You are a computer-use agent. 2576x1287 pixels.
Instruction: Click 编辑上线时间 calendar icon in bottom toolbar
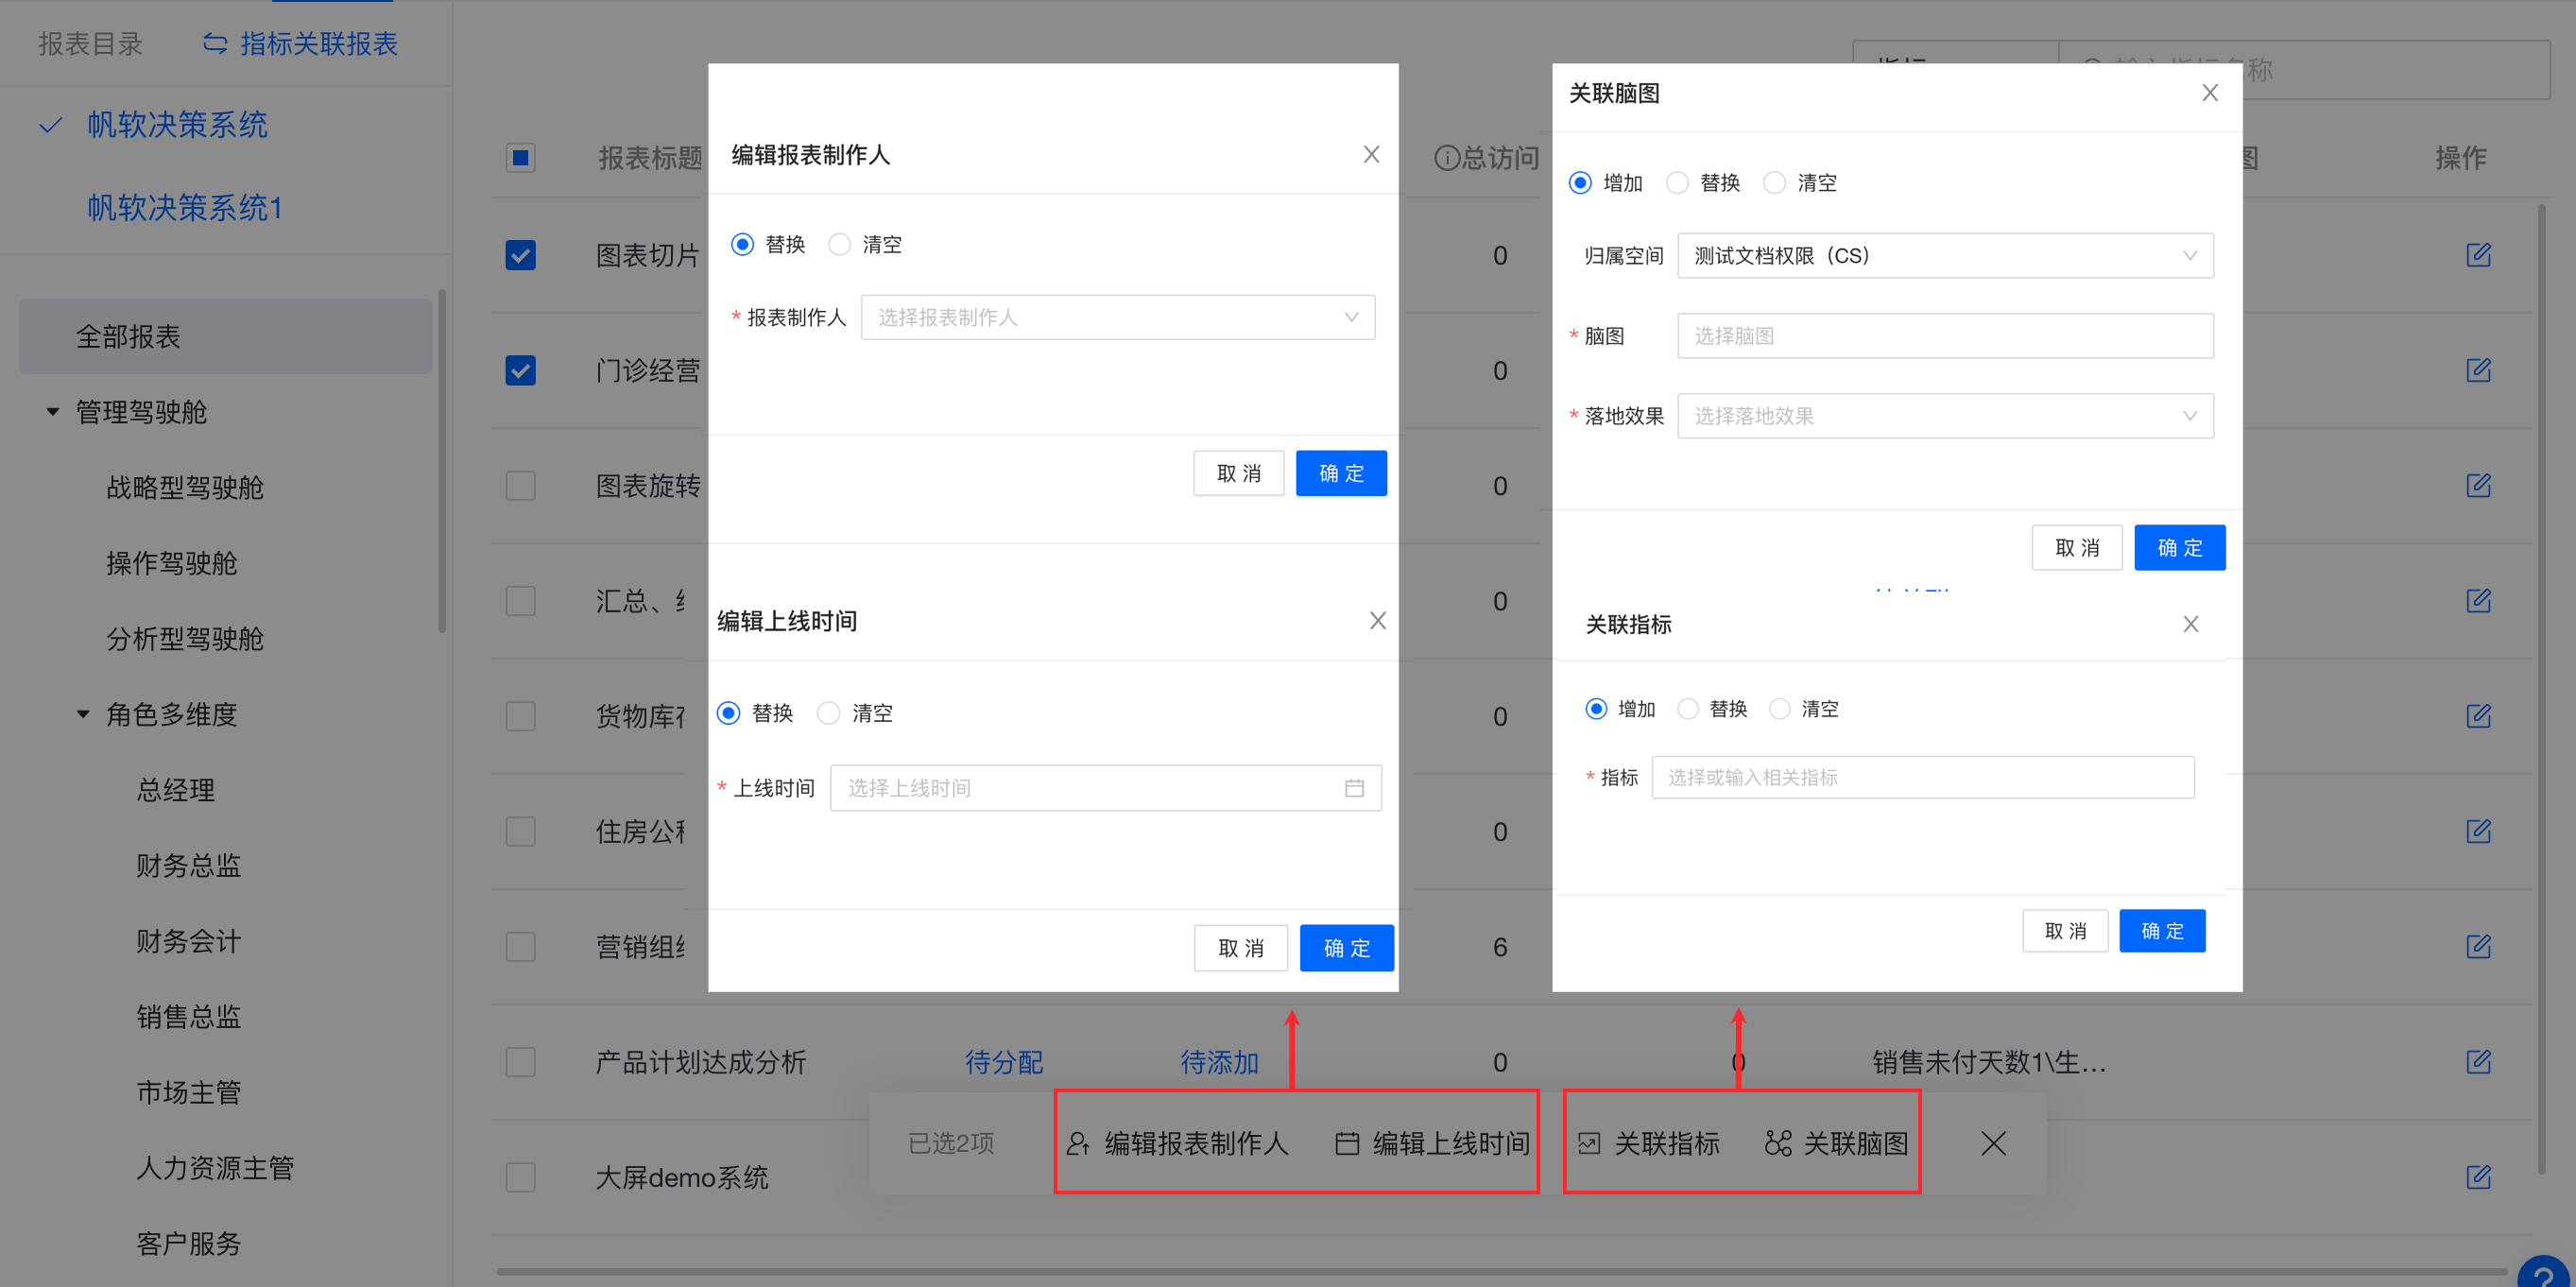(1346, 1143)
